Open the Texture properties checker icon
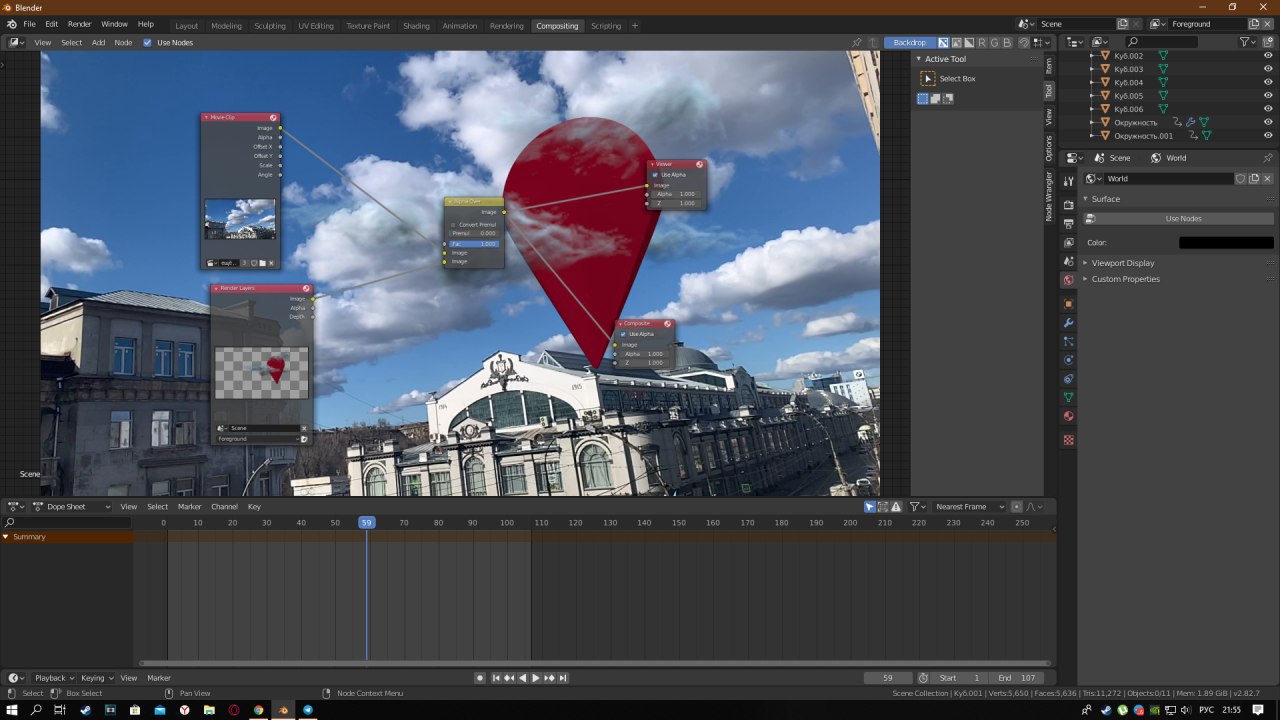Viewport: 1280px width, 720px height. click(x=1068, y=440)
